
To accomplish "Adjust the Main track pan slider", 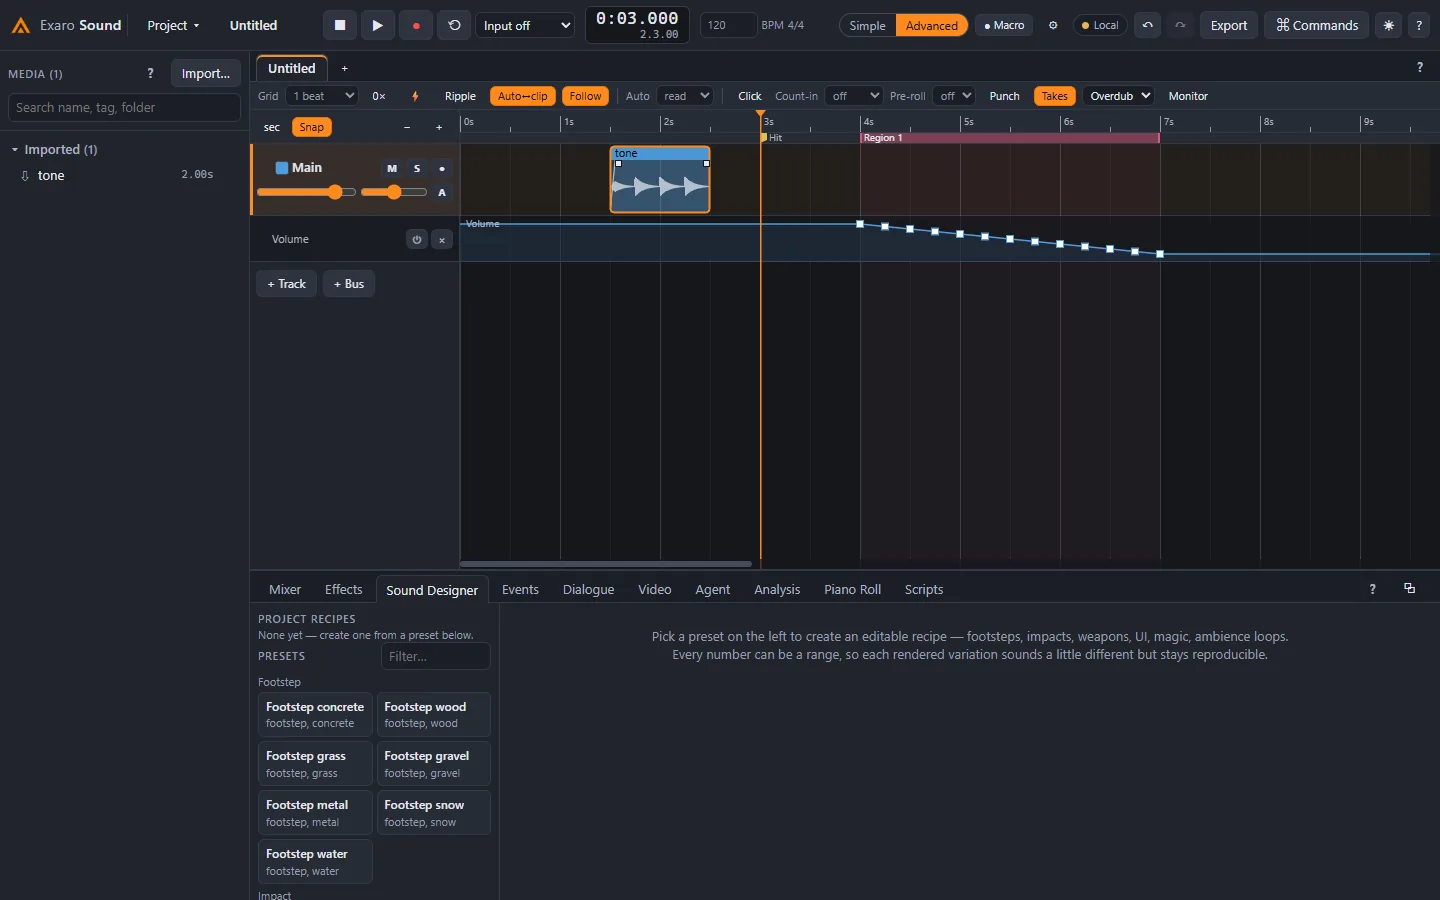I will coord(393,192).
